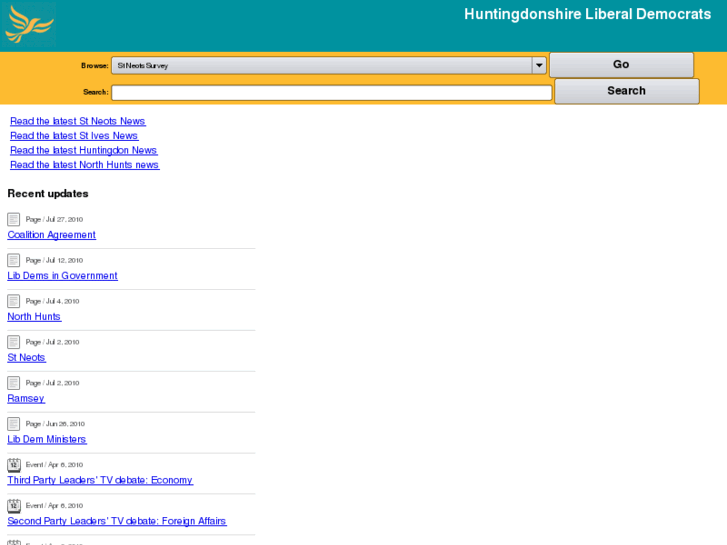Viewport: 727px width, 545px height.
Task: Open the Ramsey page link
Action: coord(26,398)
